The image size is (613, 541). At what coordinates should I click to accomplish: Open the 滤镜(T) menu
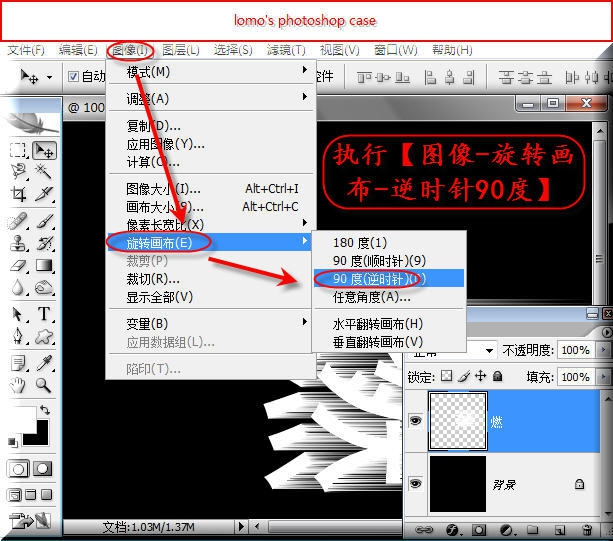[286, 50]
